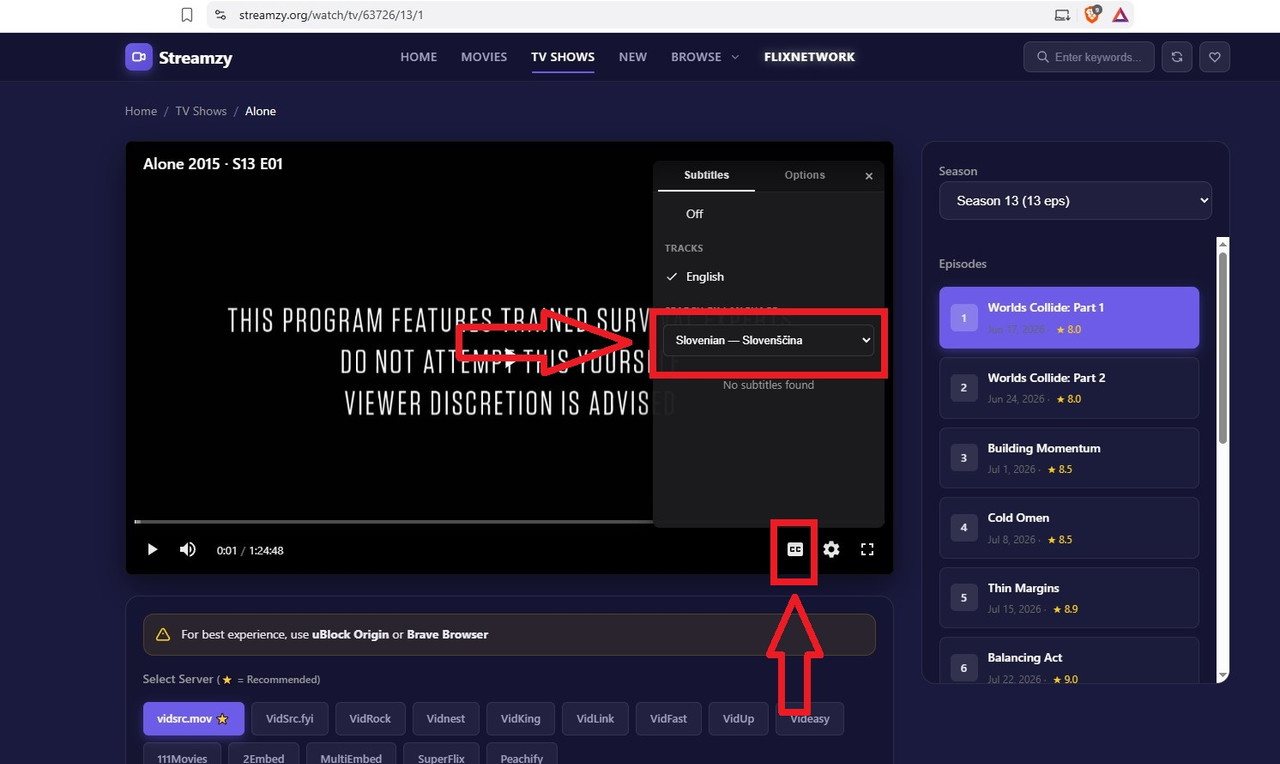Click the 0:01 / 1:24:48 time display
Viewport: 1280px width, 764px height.
[250, 550]
